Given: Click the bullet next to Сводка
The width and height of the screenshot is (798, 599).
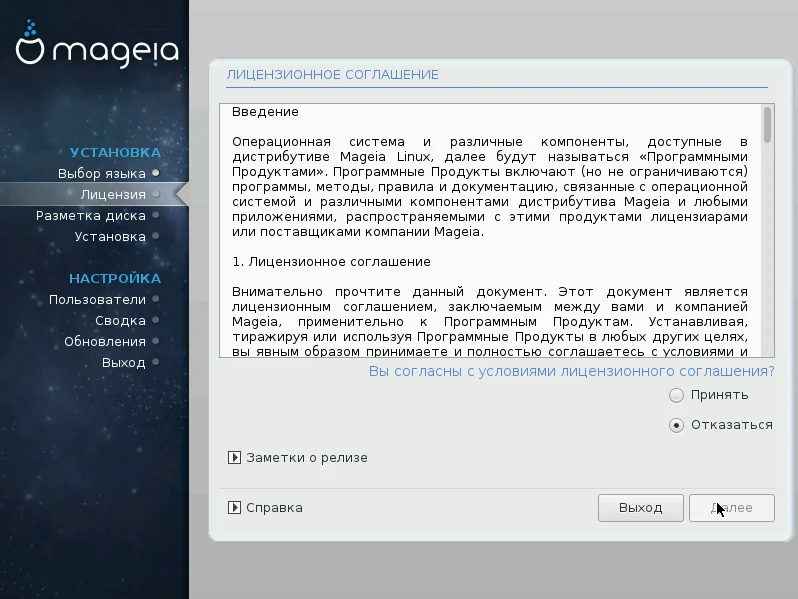Looking at the screenshot, I should tap(156, 320).
